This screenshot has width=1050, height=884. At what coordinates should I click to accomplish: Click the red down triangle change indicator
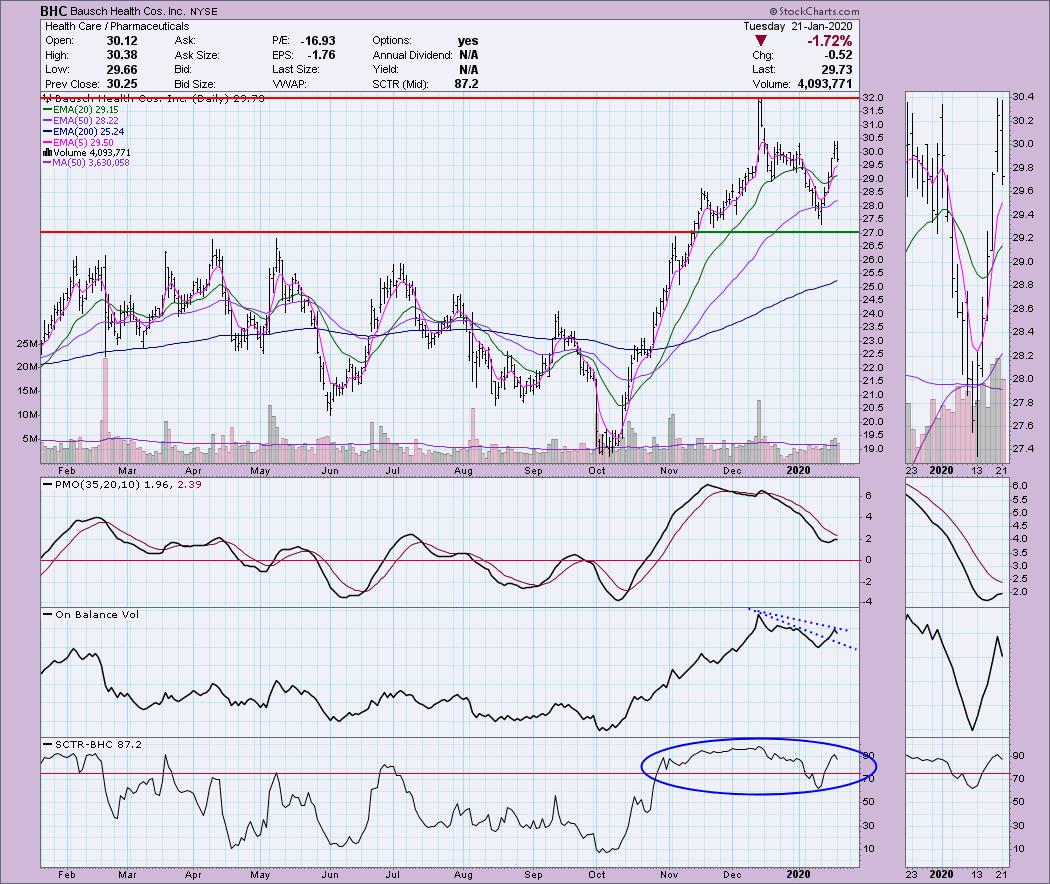tap(761, 41)
